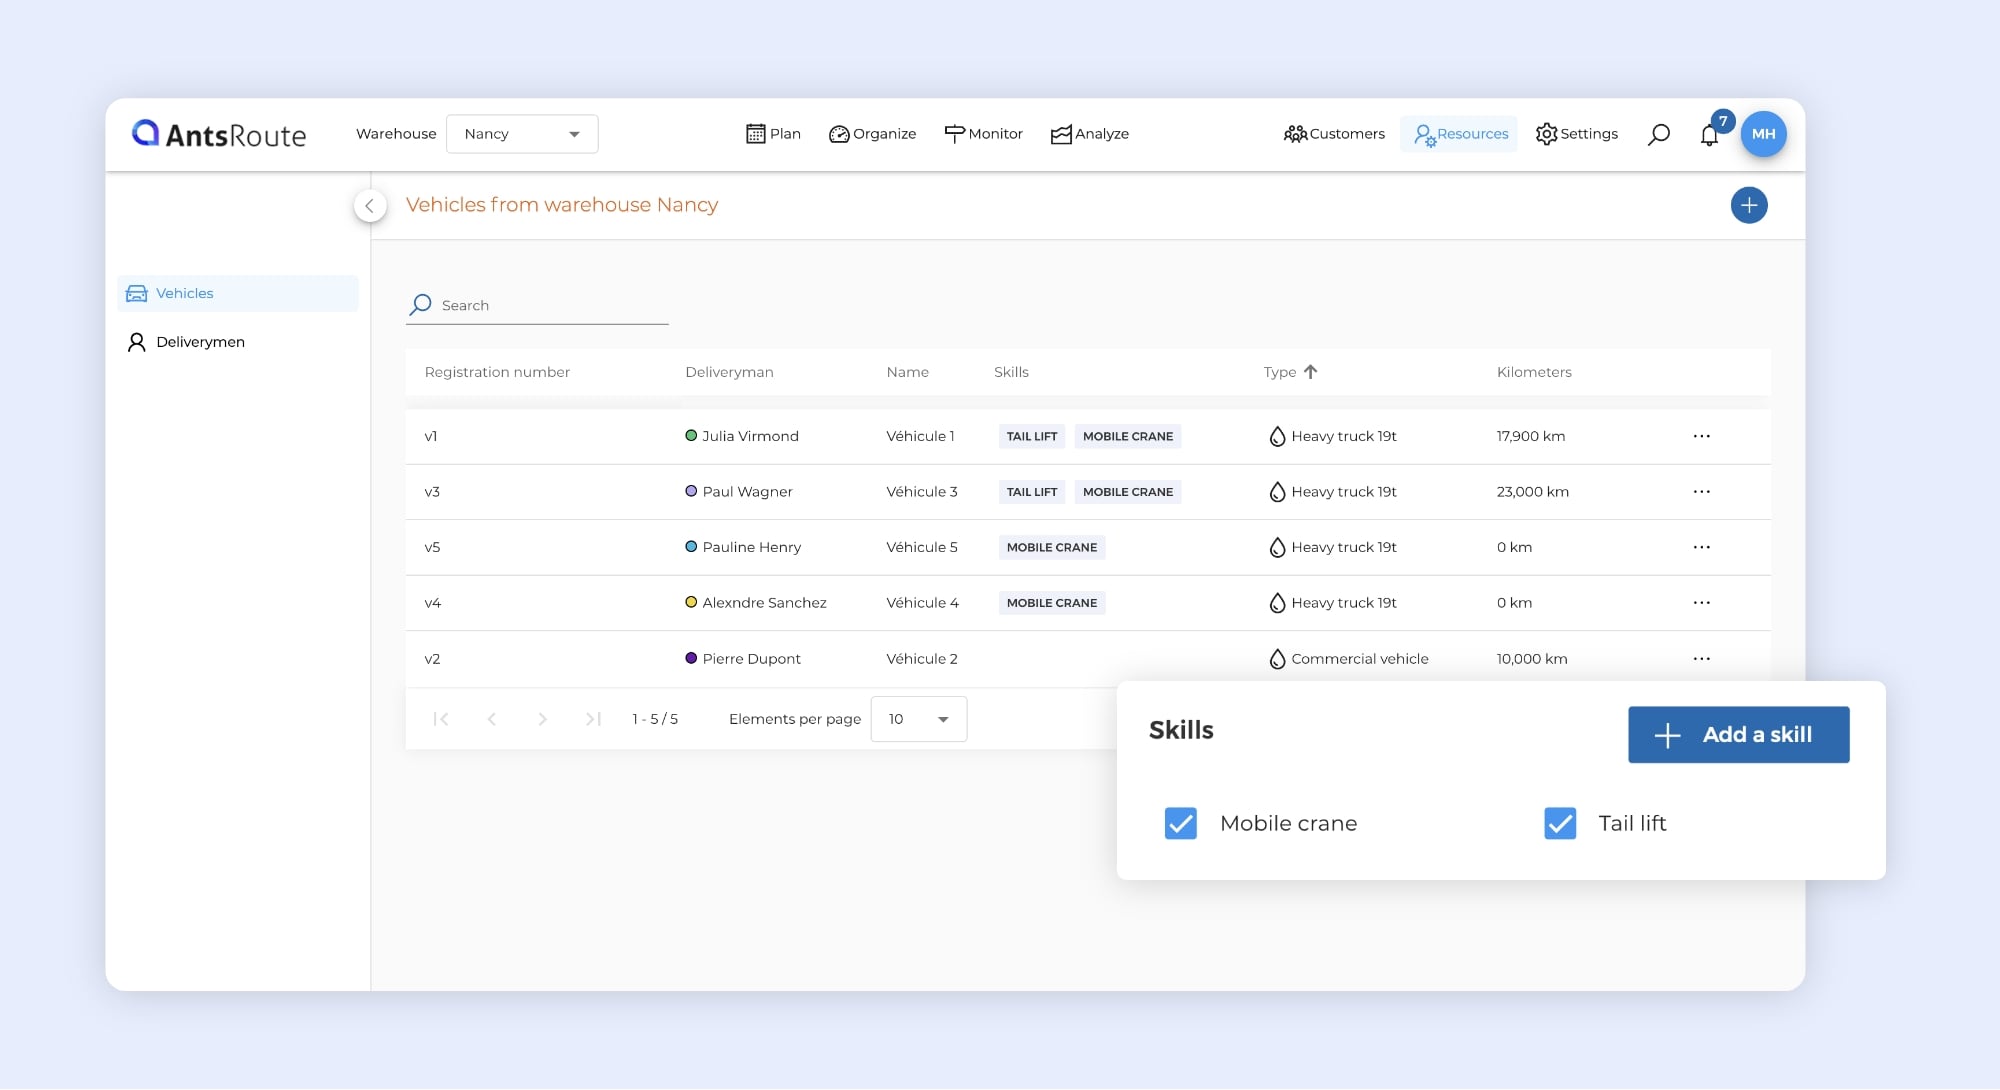Click the Add a skill button

1738,735
